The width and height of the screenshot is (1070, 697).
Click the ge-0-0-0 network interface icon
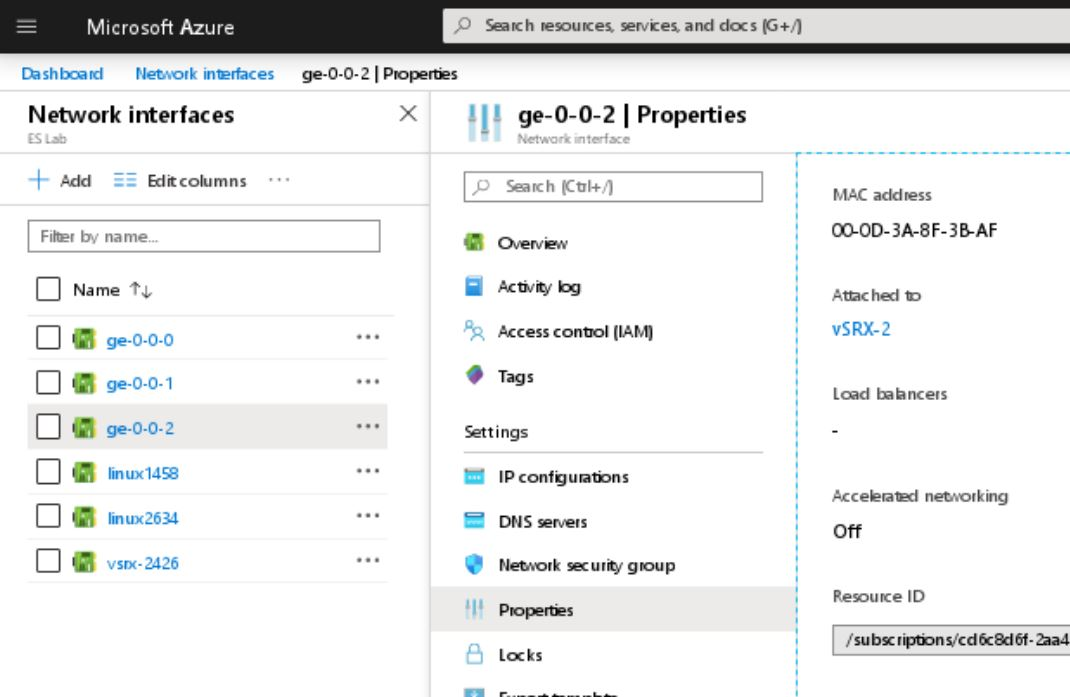(x=84, y=339)
